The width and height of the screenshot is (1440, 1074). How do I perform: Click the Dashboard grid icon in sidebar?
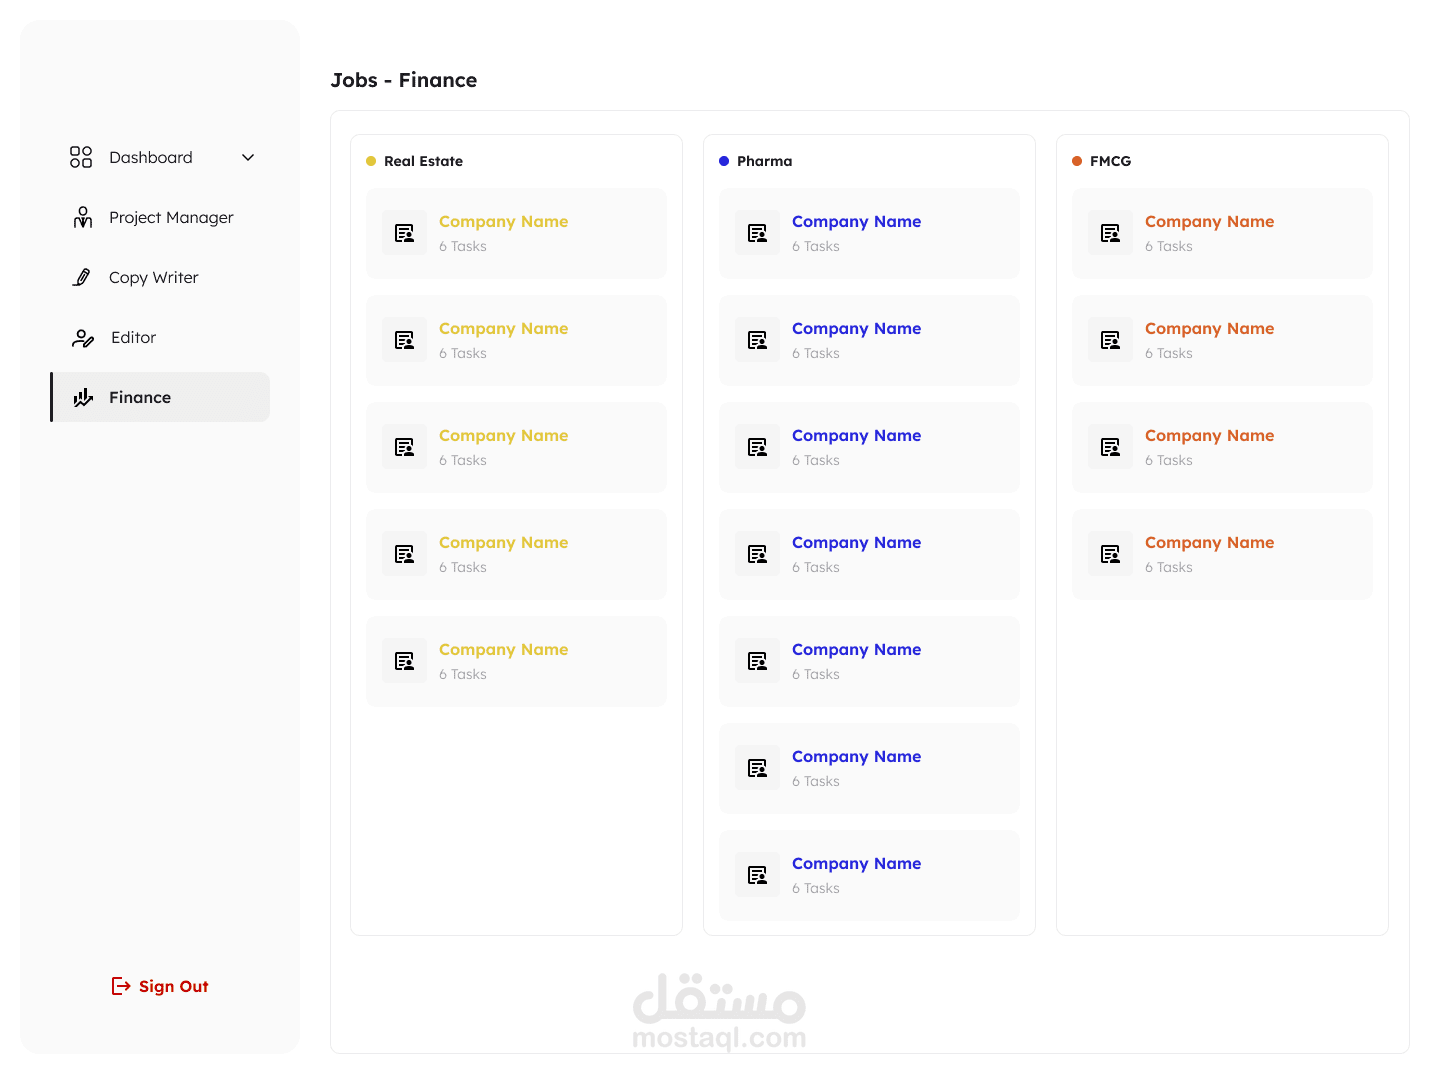point(81,157)
